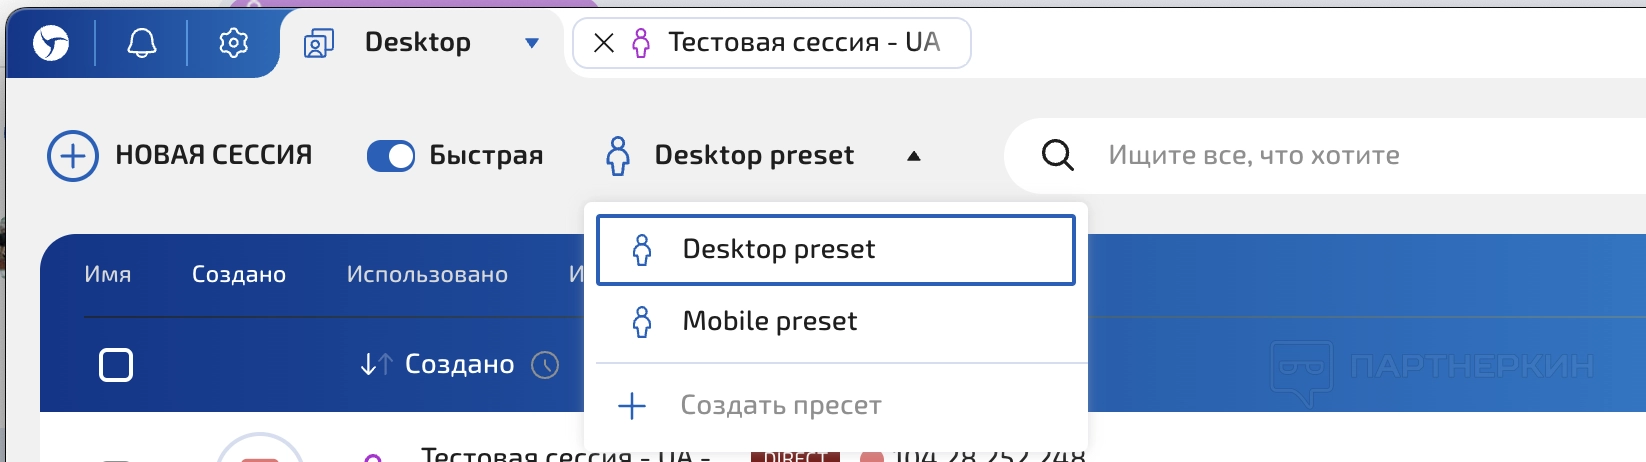
Task: Click the Dolphin logo icon
Action: click(51, 43)
